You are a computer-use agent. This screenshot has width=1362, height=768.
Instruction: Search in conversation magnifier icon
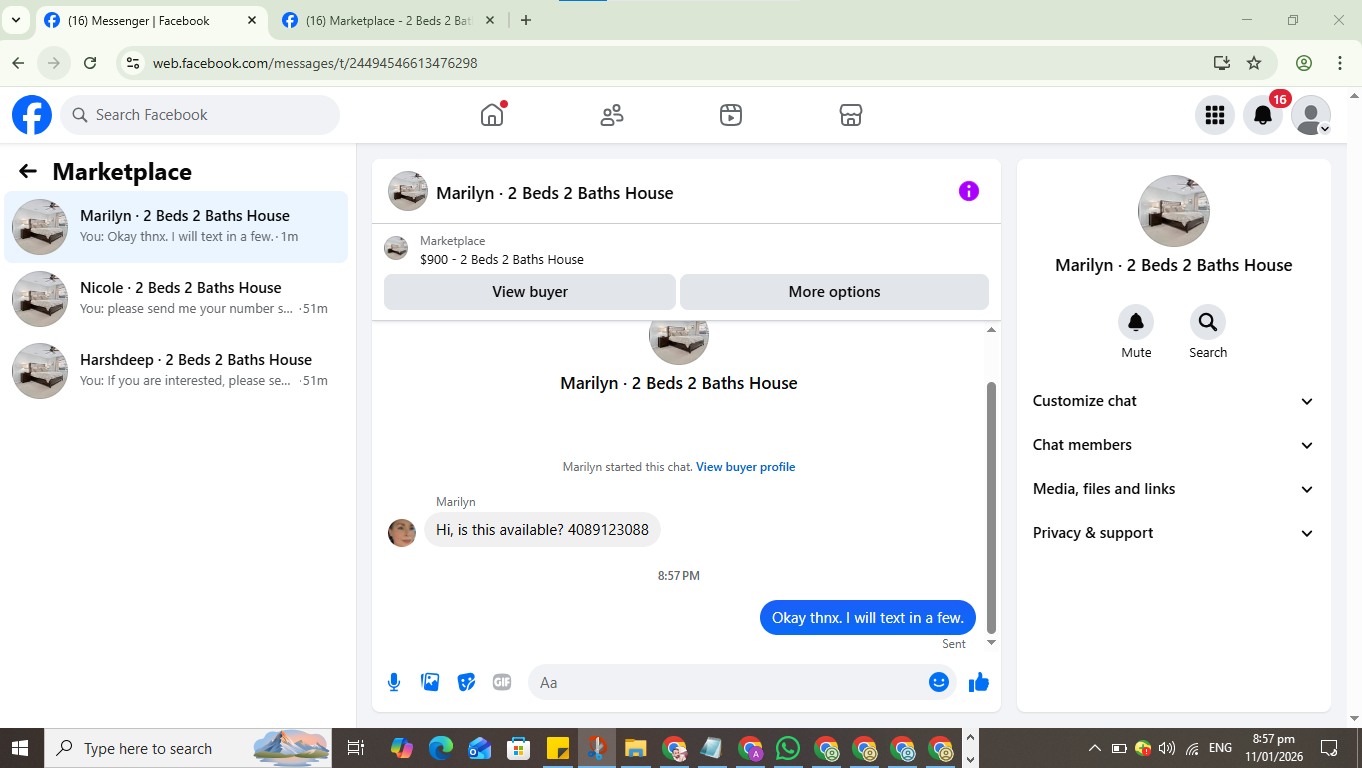1208,322
